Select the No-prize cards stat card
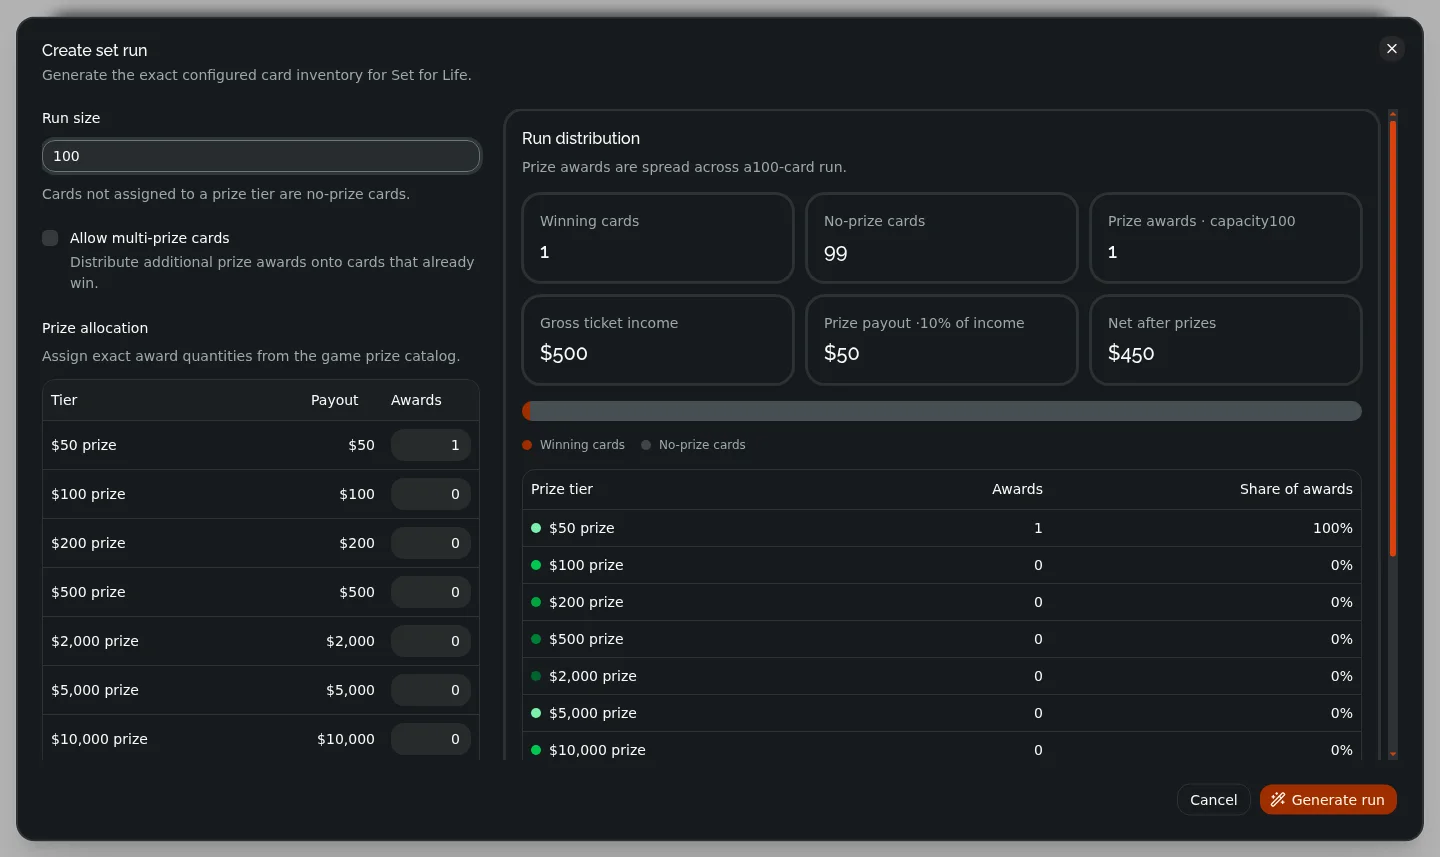The height and width of the screenshot is (857, 1440). pyautogui.click(x=942, y=238)
